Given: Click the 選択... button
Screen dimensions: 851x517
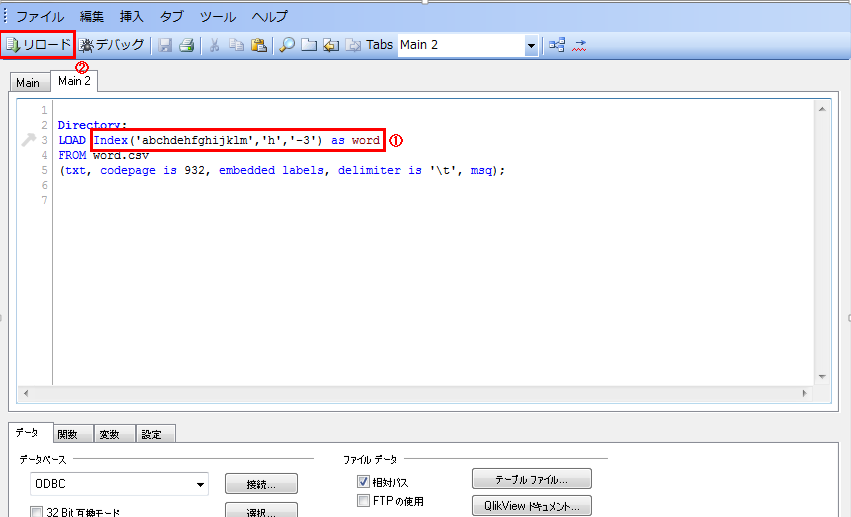Looking at the screenshot, I should 261,510.
